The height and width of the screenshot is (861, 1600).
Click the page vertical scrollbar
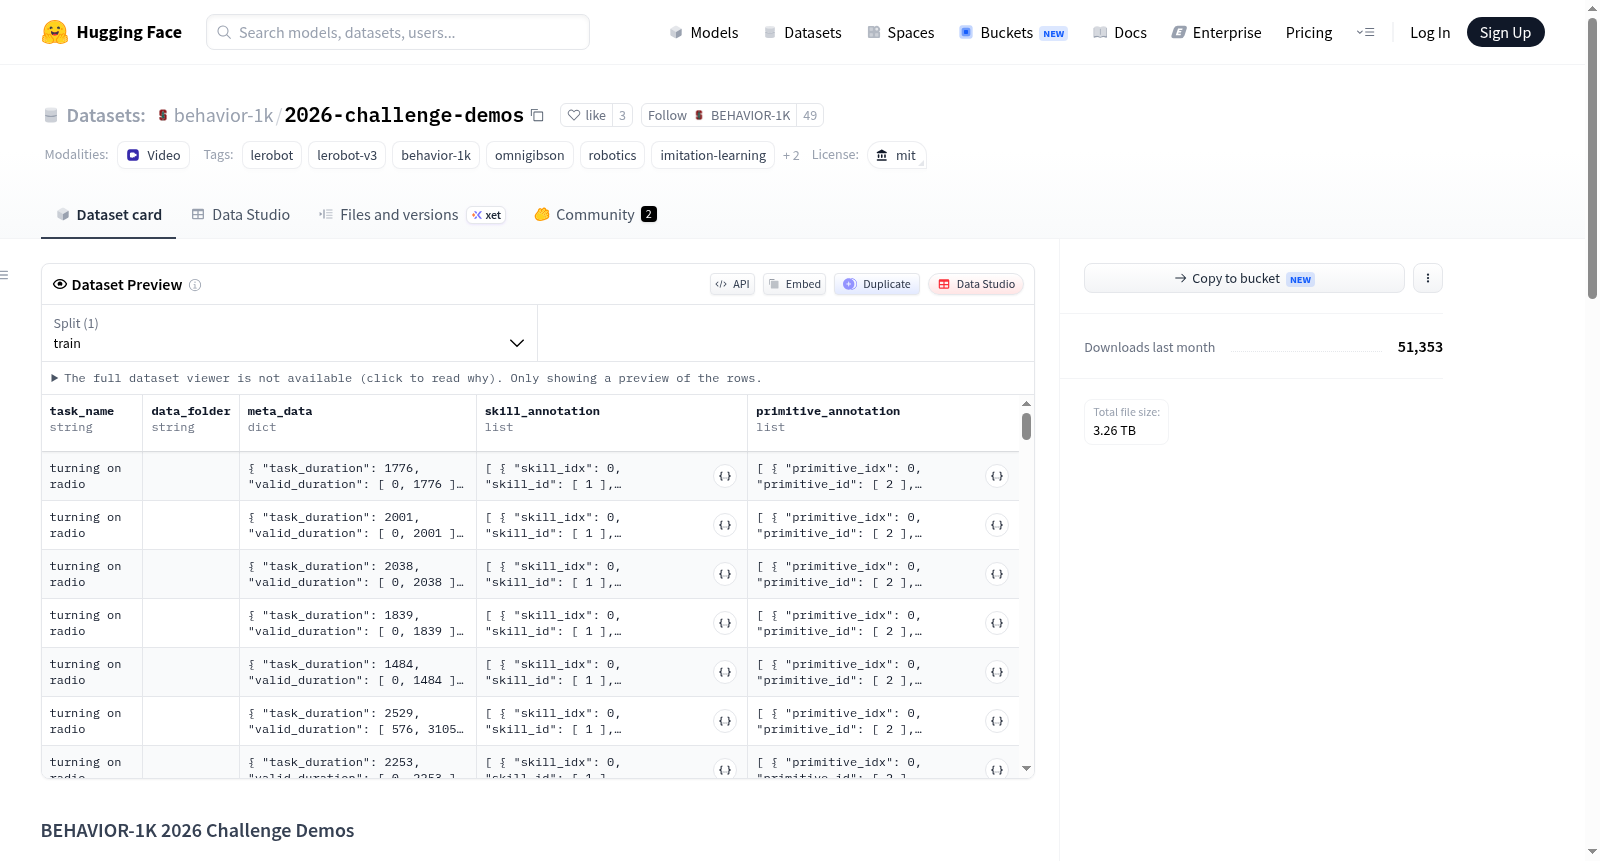pos(1592,158)
